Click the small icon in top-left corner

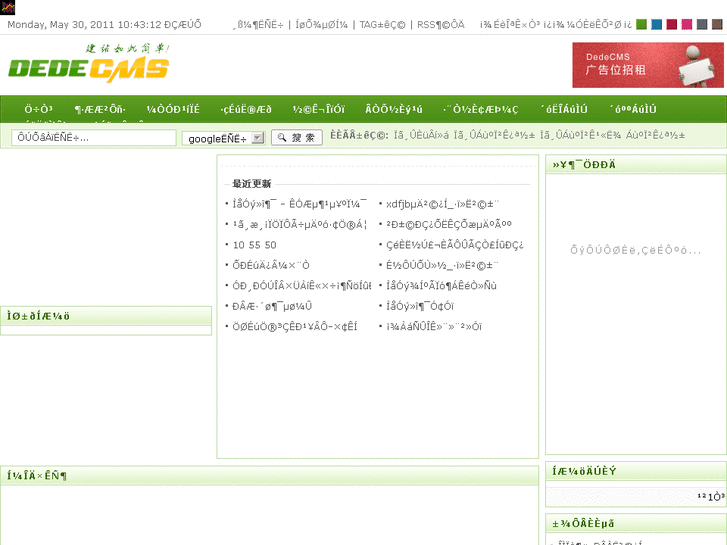click(x=7, y=7)
